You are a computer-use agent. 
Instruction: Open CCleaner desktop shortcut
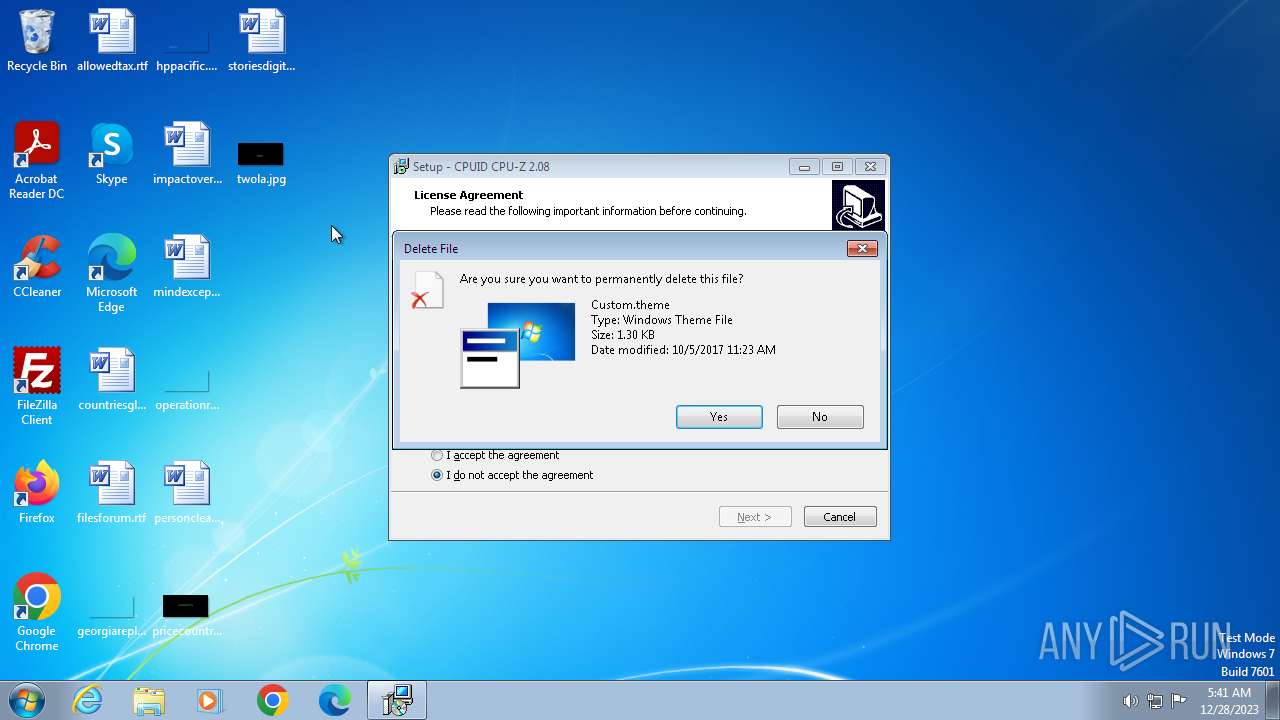click(37, 267)
